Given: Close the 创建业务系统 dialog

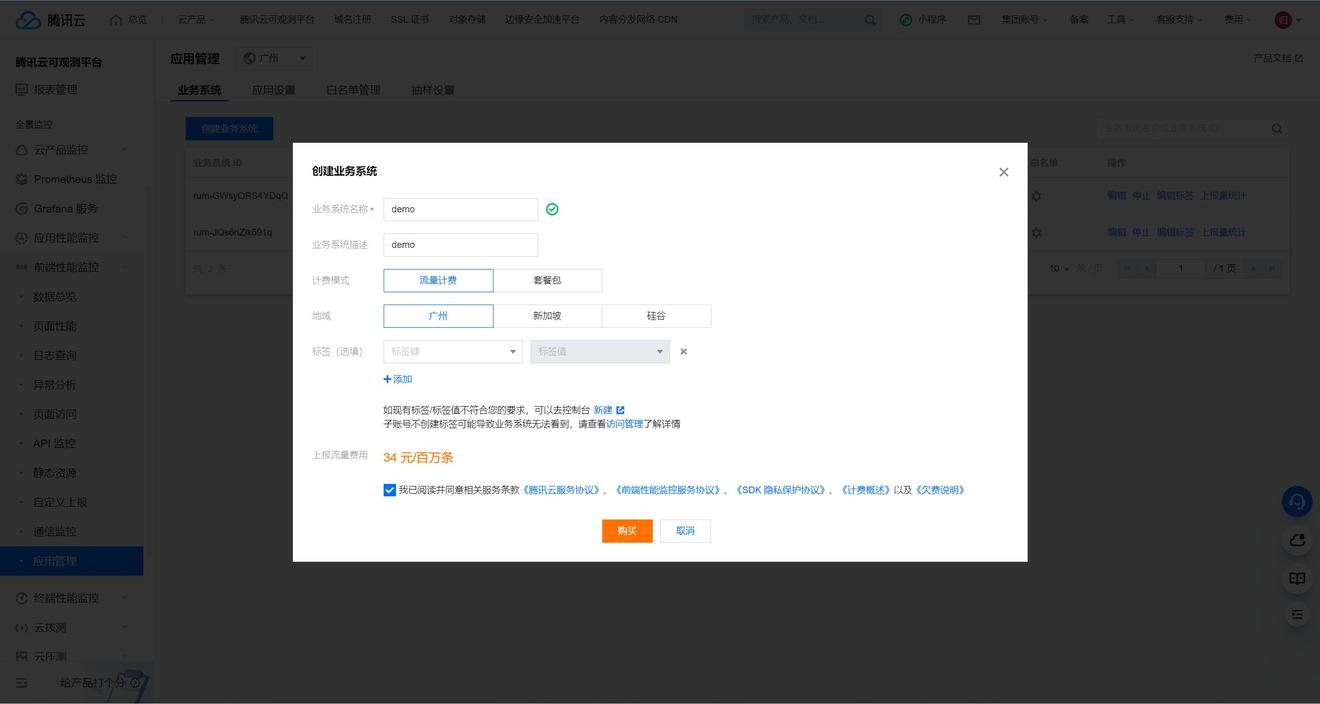Looking at the screenshot, I should tap(1004, 172).
